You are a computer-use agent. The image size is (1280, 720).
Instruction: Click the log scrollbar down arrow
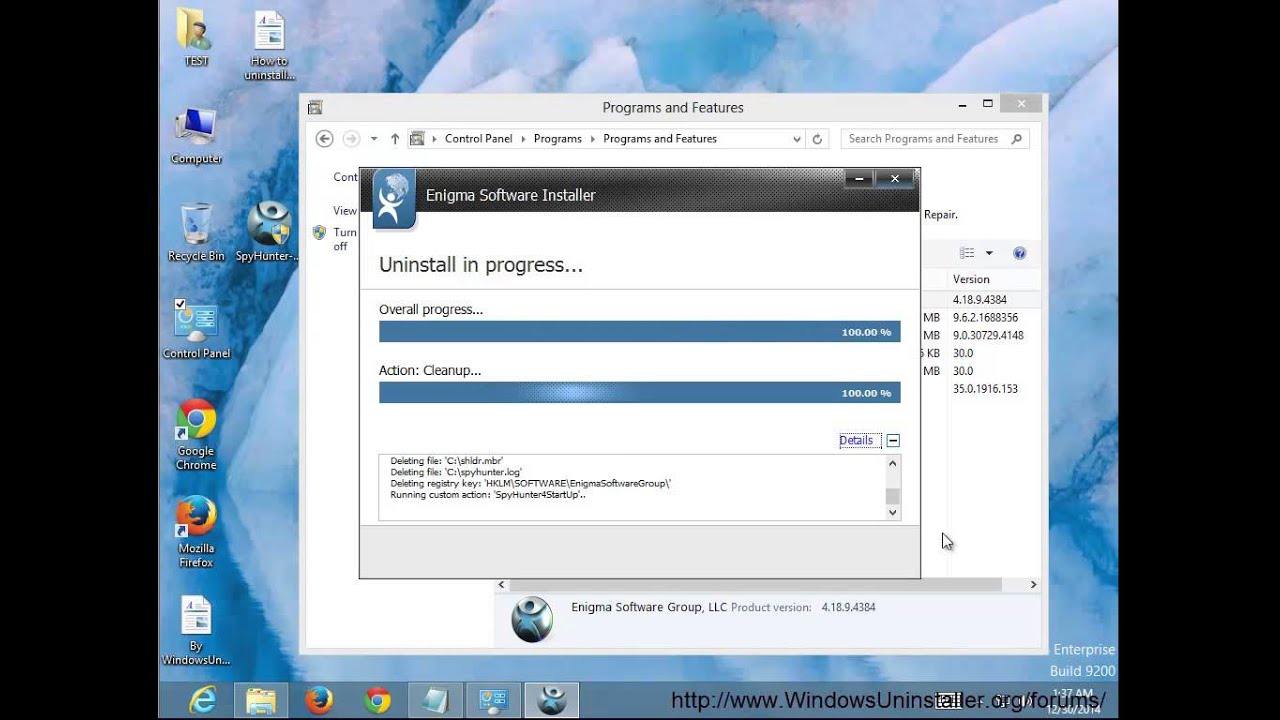(893, 512)
